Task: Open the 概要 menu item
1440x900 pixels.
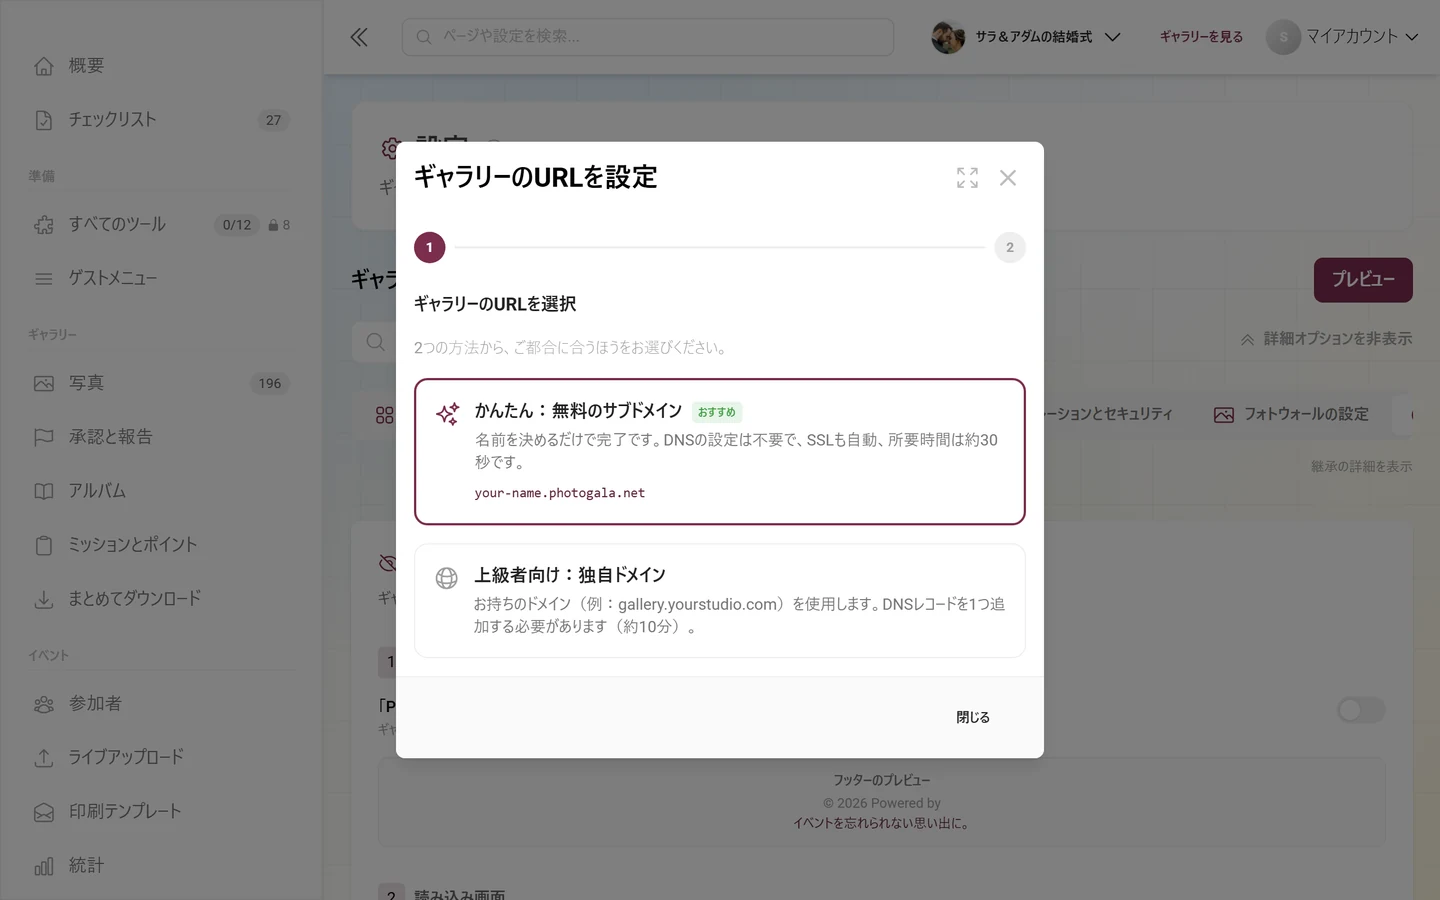Action: (x=161, y=66)
